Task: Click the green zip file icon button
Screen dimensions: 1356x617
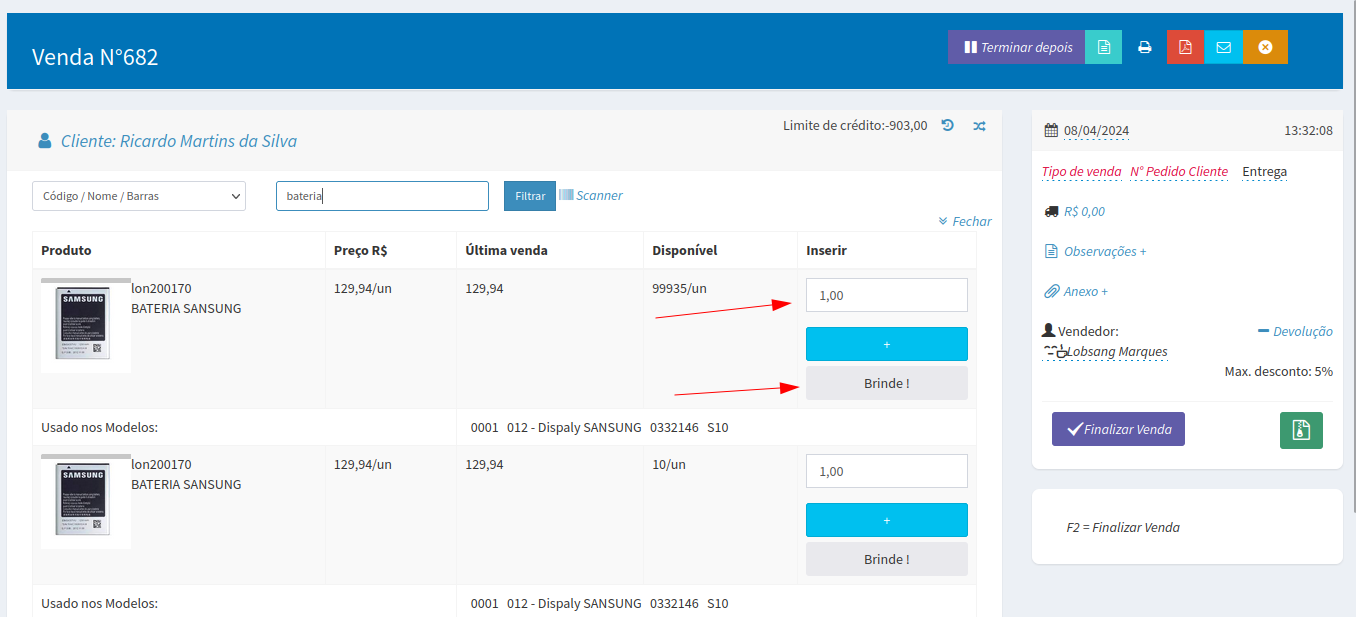Action: tap(1301, 430)
